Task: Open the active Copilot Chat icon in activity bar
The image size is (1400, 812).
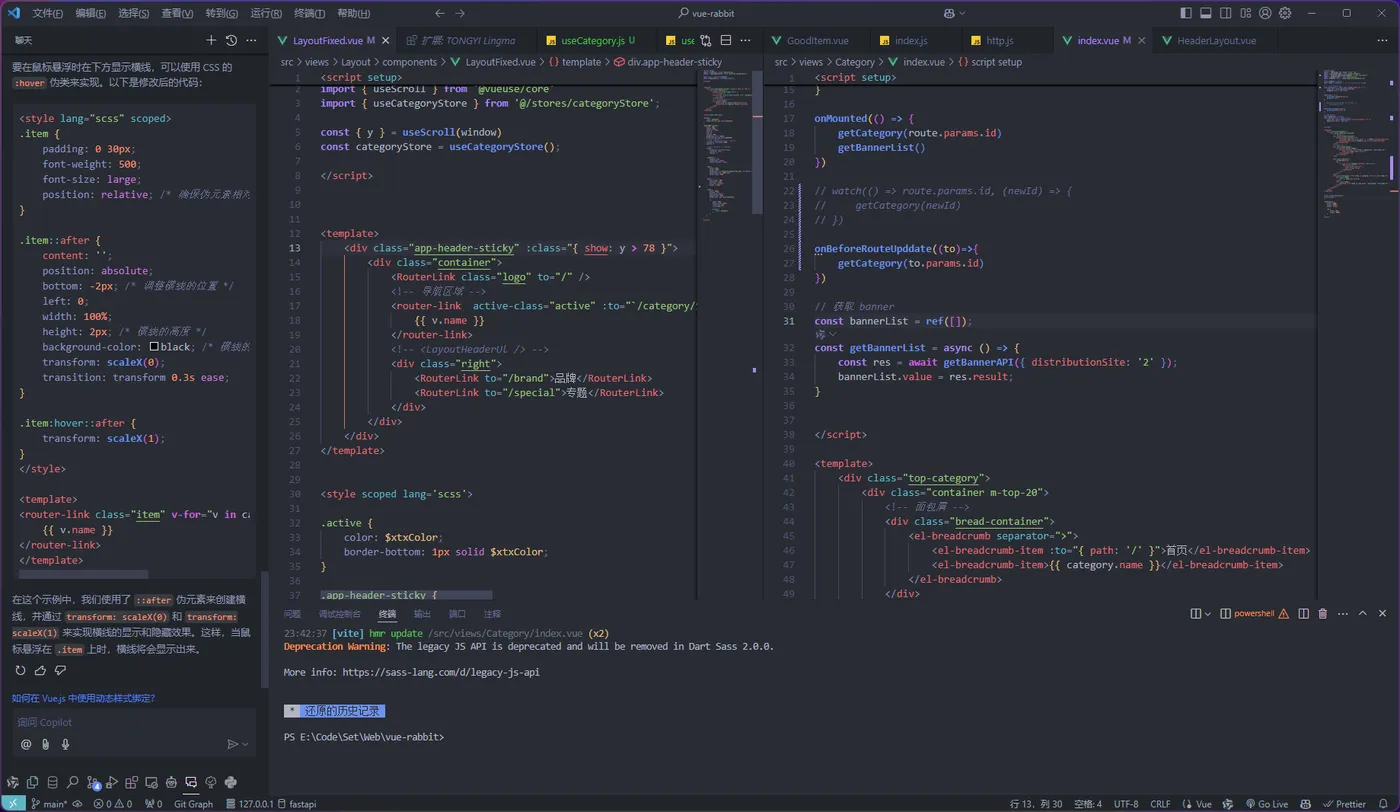Action: (x=191, y=782)
